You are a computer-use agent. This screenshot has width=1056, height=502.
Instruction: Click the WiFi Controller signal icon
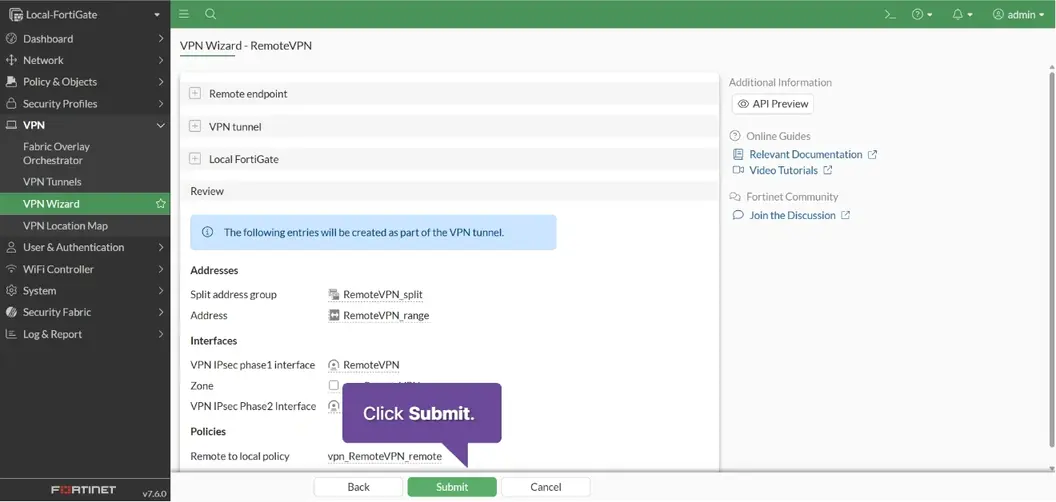[x=11, y=269]
